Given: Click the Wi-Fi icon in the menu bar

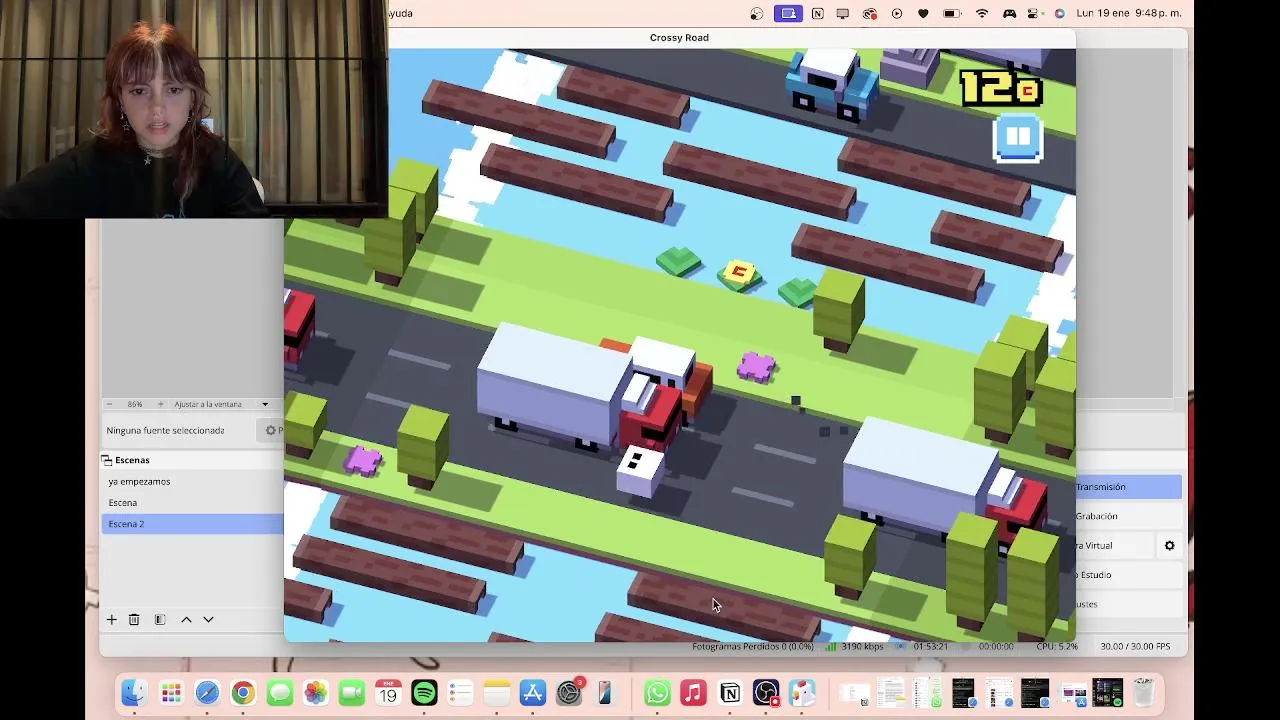Looking at the screenshot, I should click(982, 13).
